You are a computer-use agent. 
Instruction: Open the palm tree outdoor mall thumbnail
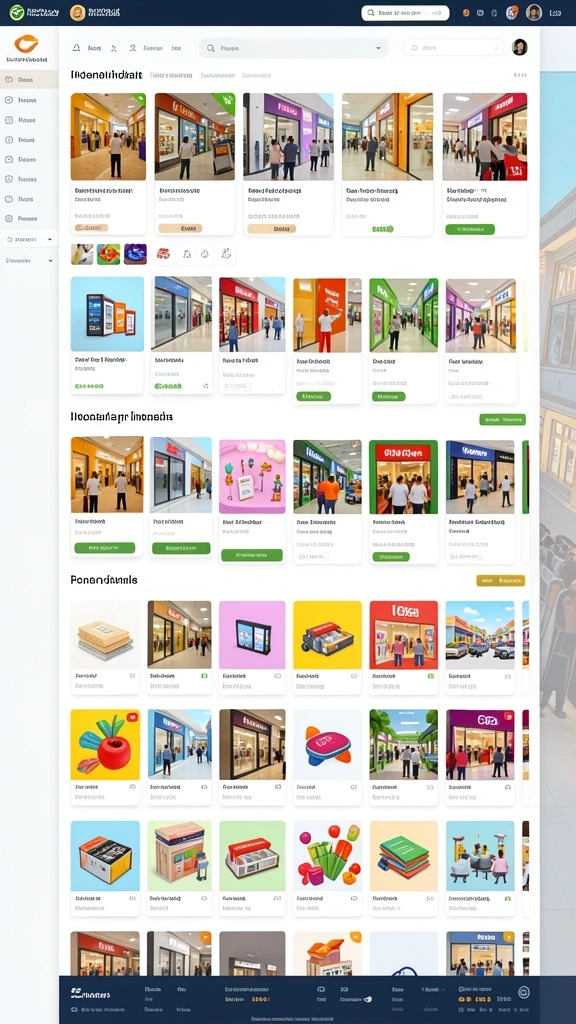pyautogui.click(x=404, y=745)
